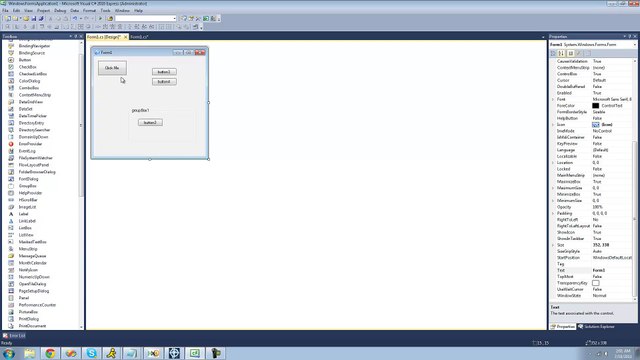
Task: Click the Click Me button on the form
Action: [x=112, y=68]
